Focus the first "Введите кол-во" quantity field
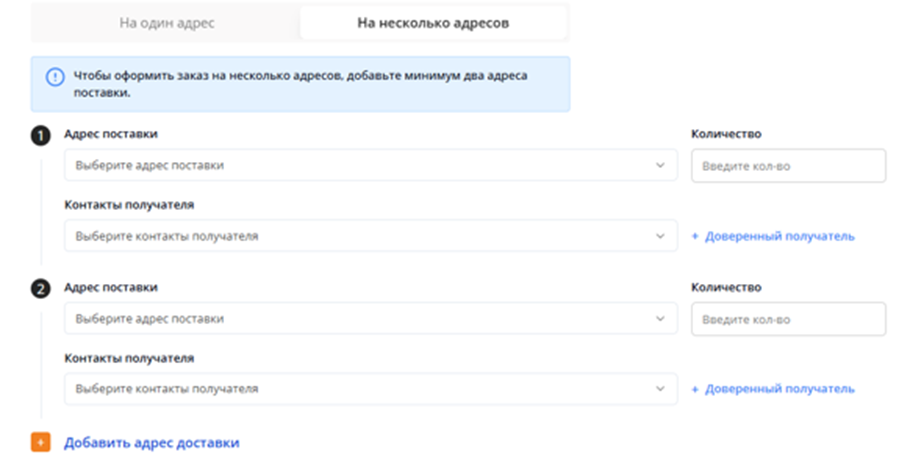The width and height of the screenshot is (899, 458). 788,166
